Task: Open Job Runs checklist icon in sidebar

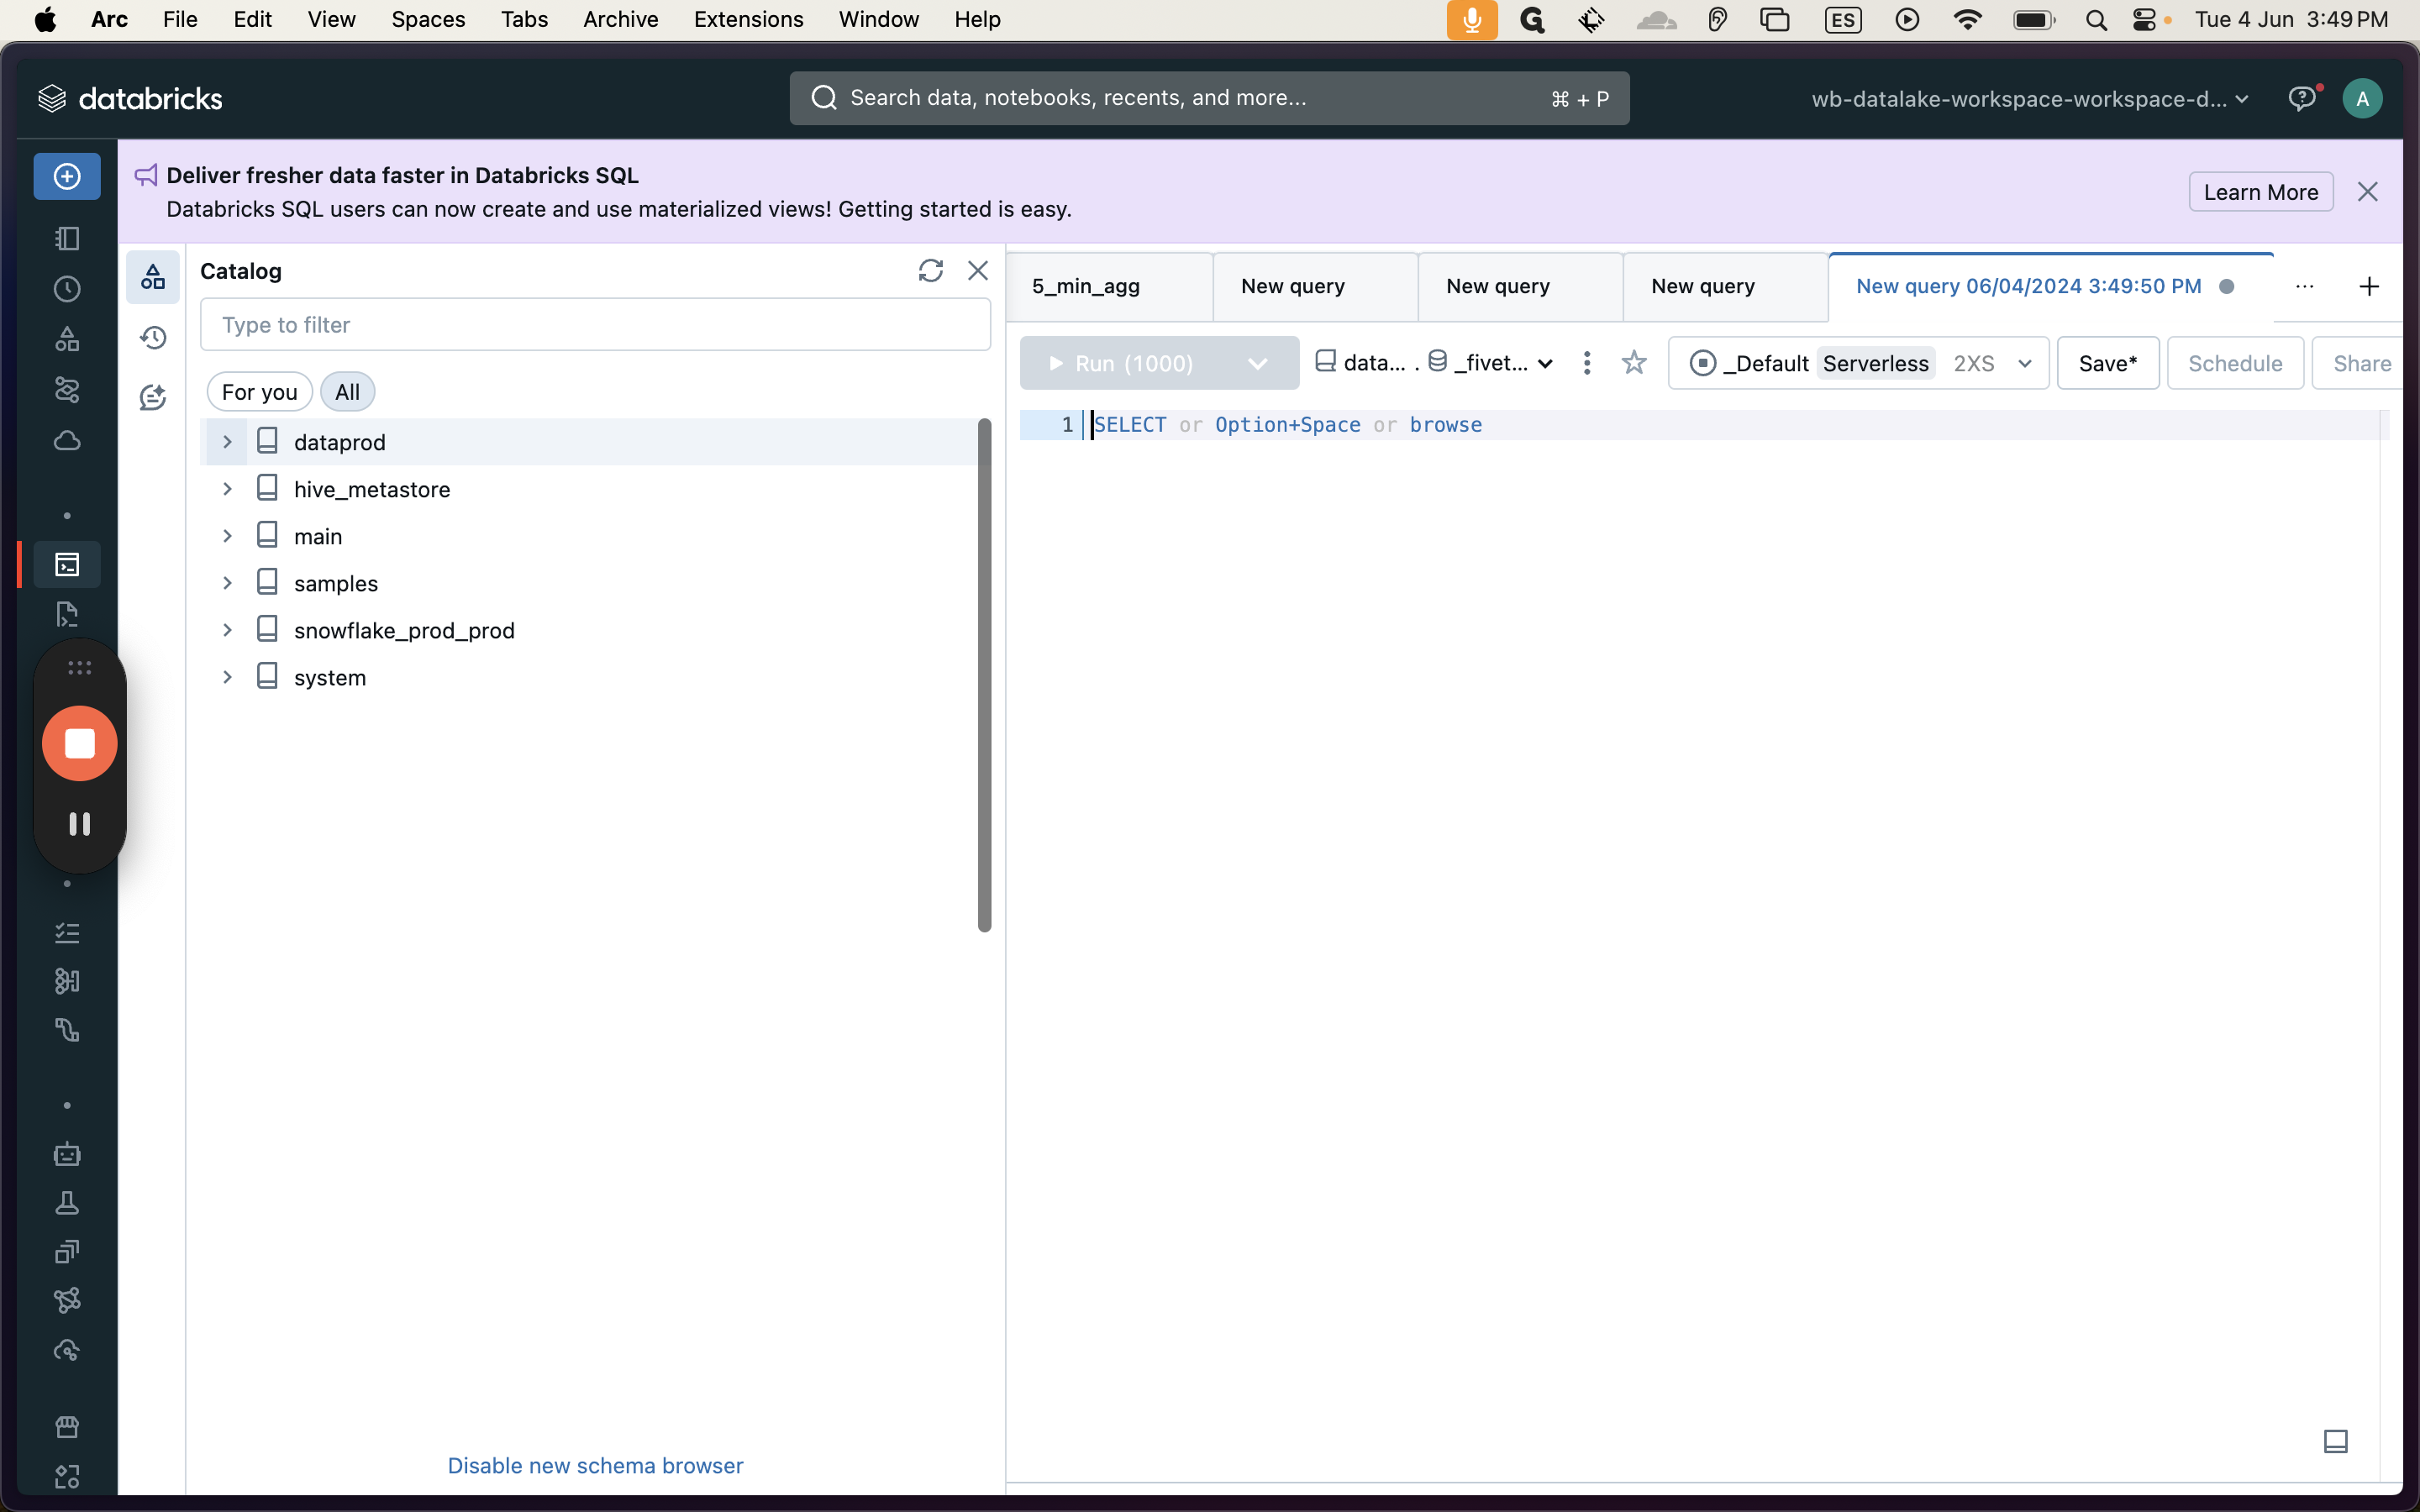Action: [67, 932]
